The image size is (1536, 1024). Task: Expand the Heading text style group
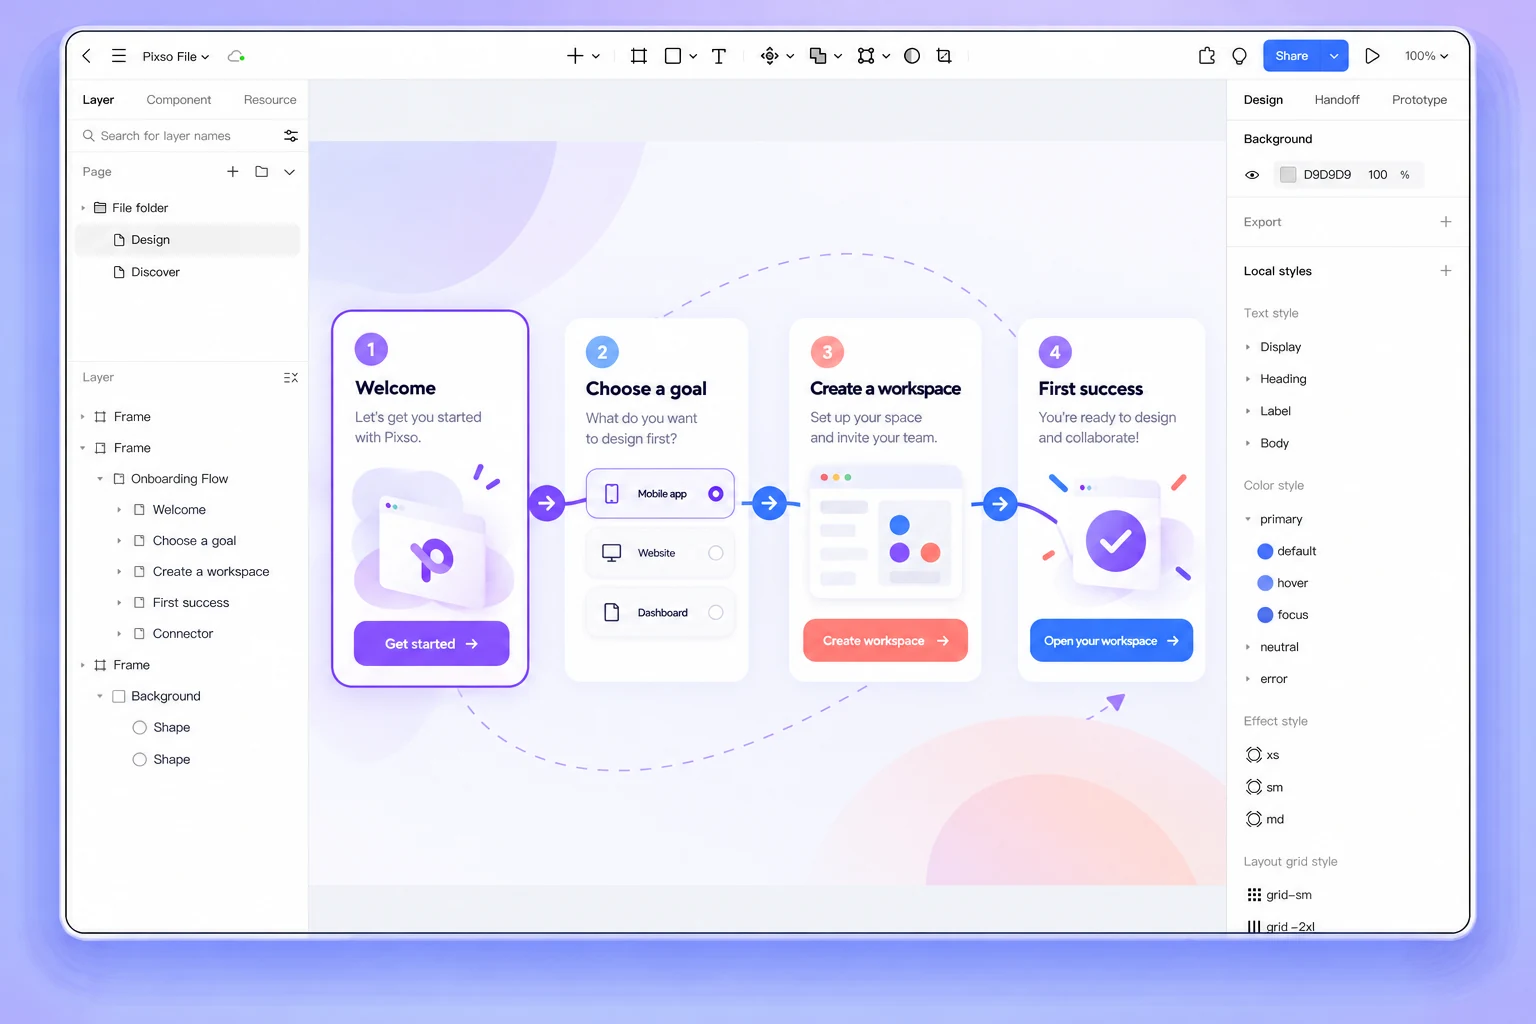[x=1248, y=379]
